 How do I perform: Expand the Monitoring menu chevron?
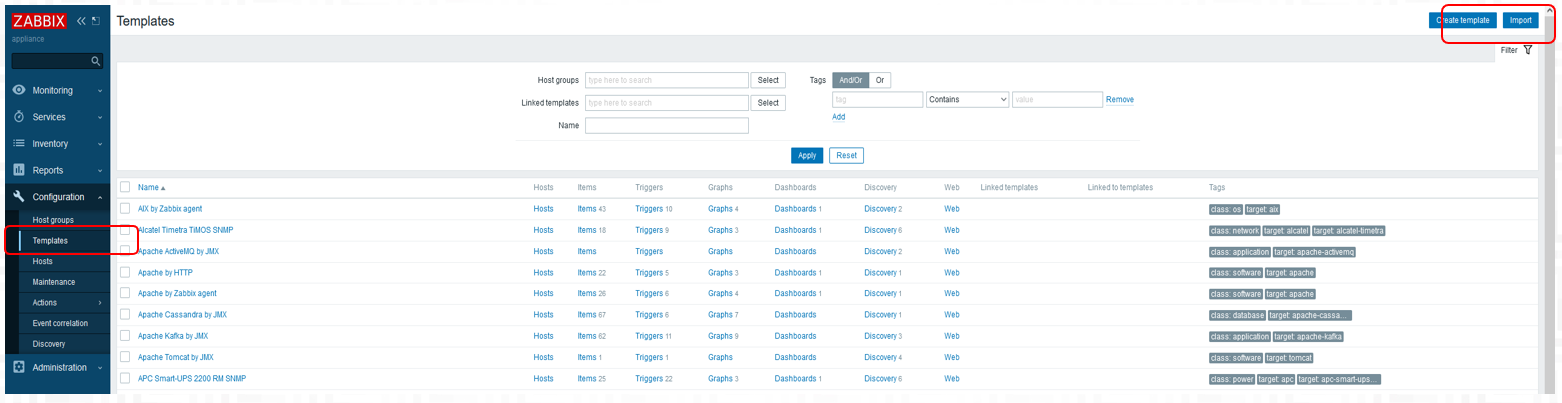point(100,91)
